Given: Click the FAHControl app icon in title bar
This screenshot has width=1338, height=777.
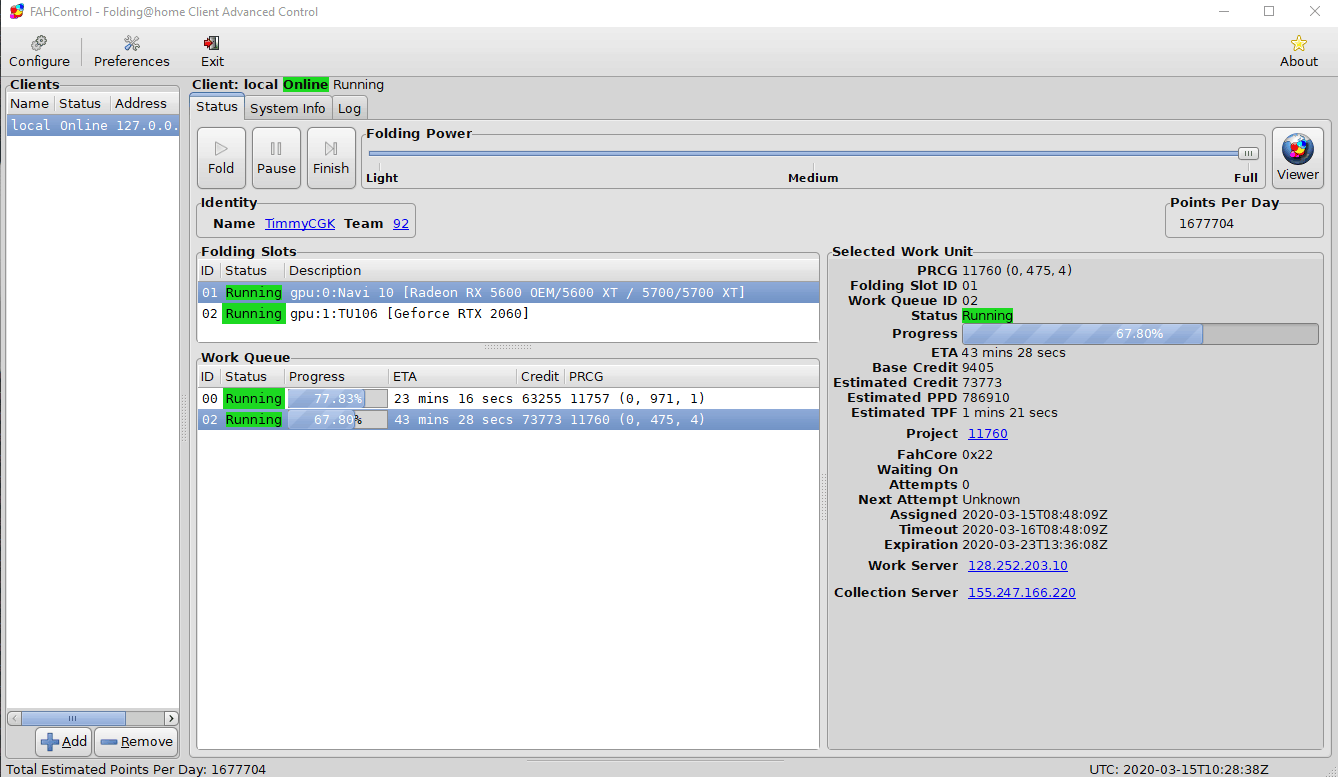Looking at the screenshot, I should pos(16,12).
